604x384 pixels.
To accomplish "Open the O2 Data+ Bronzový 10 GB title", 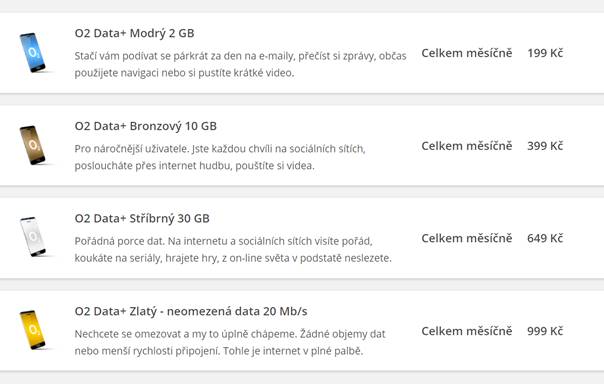I will (x=146, y=126).
